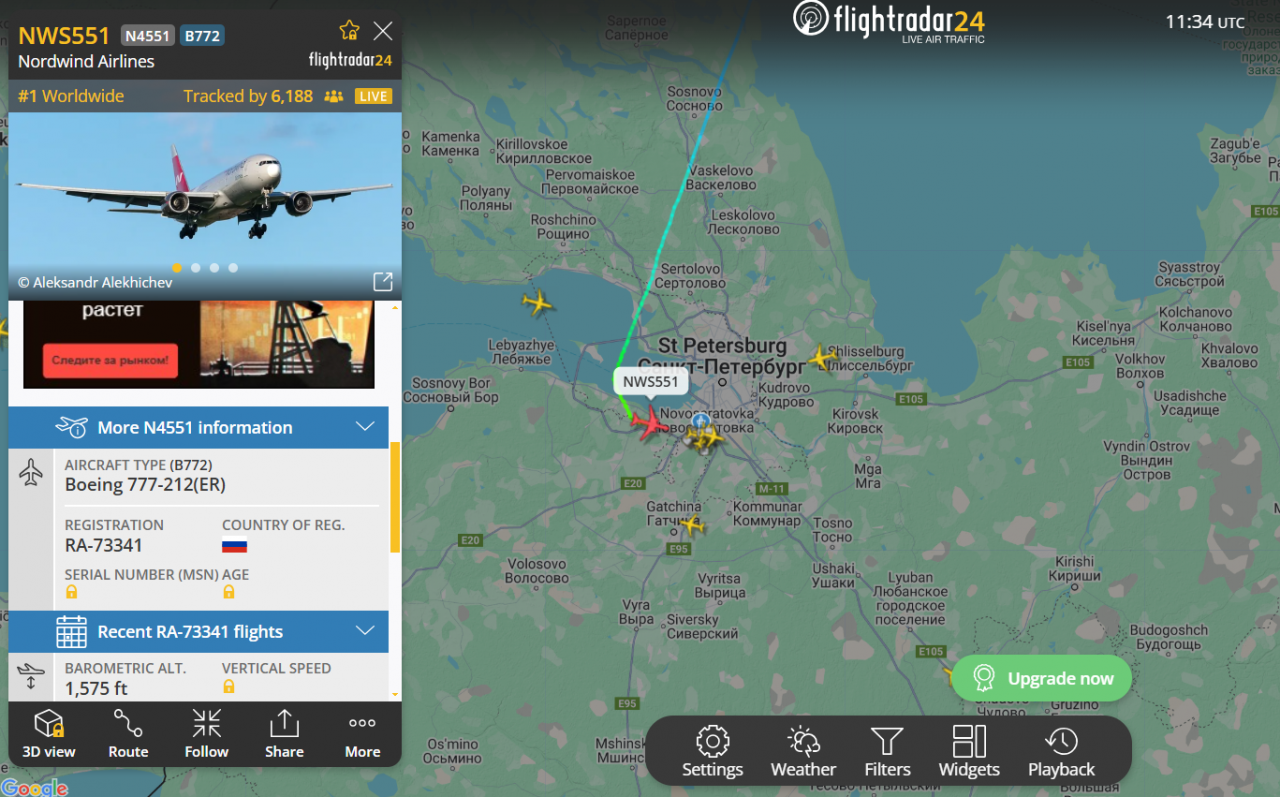Select the fourth photo carousel dot
This screenshot has width=1280, height=797.
click(x=233, y=268)
